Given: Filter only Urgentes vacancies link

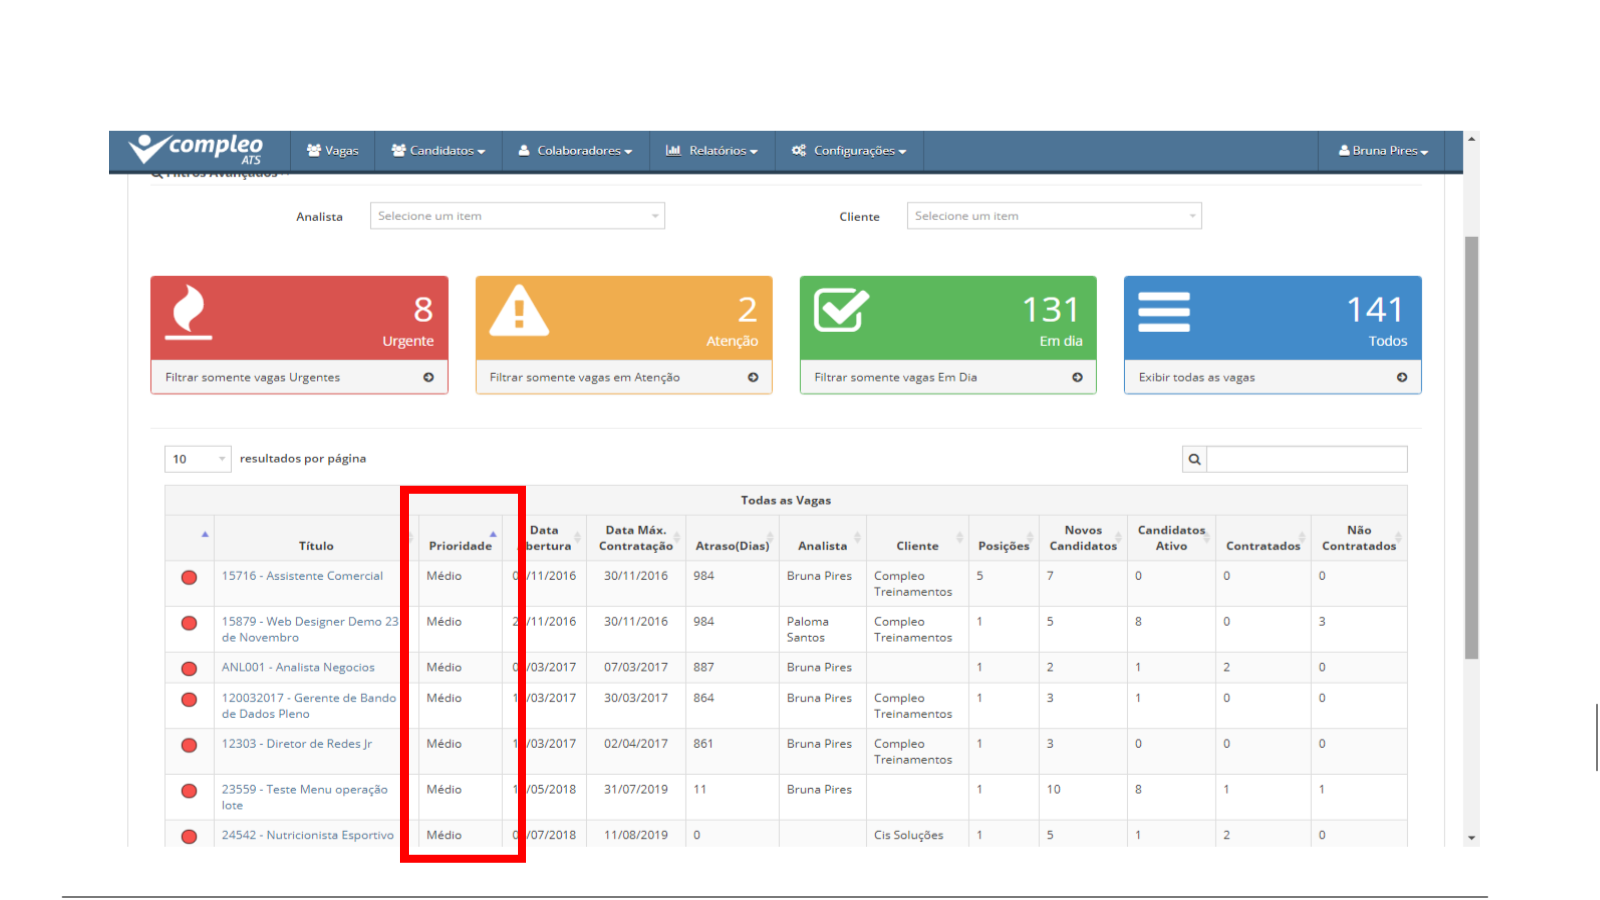Looking at the screenshot, I should 252,378.
